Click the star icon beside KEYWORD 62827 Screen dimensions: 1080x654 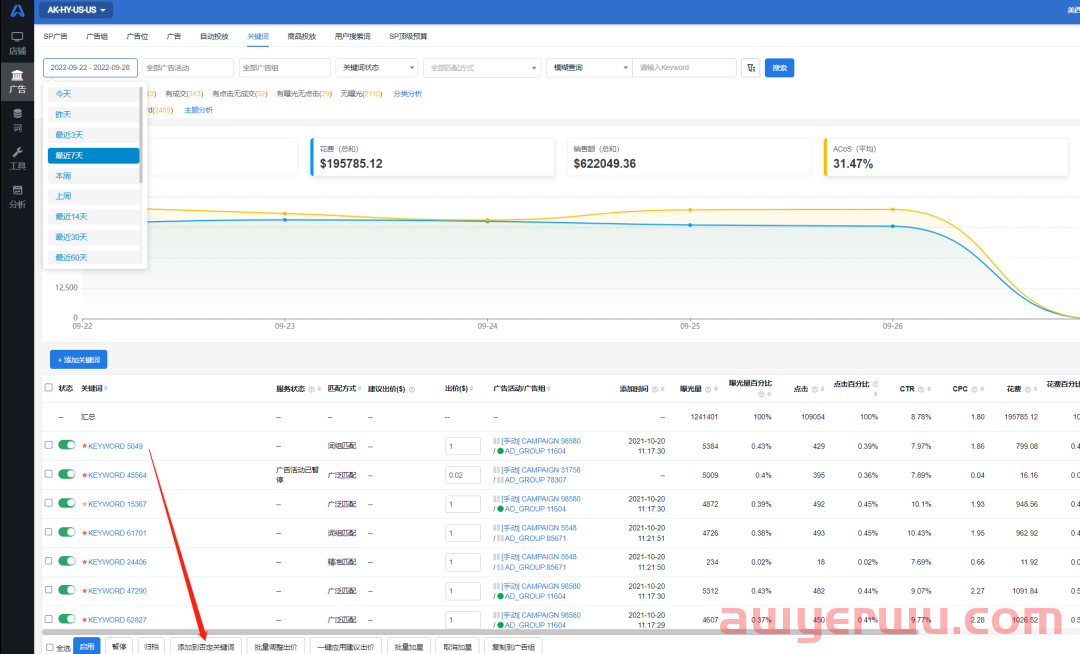tap(85, 620)
